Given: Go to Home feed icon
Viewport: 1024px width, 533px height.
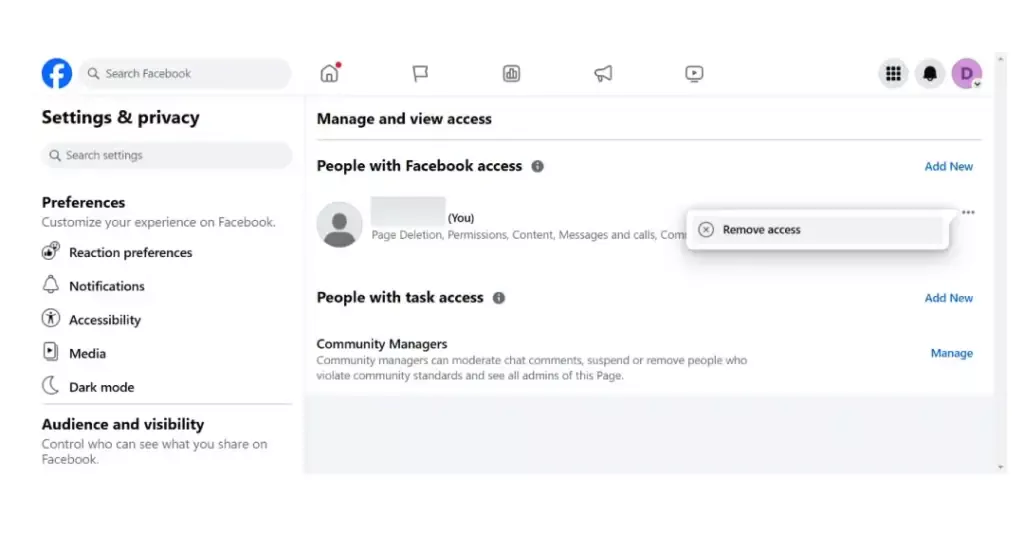Looking at the screenshot, I should [330, 73].
